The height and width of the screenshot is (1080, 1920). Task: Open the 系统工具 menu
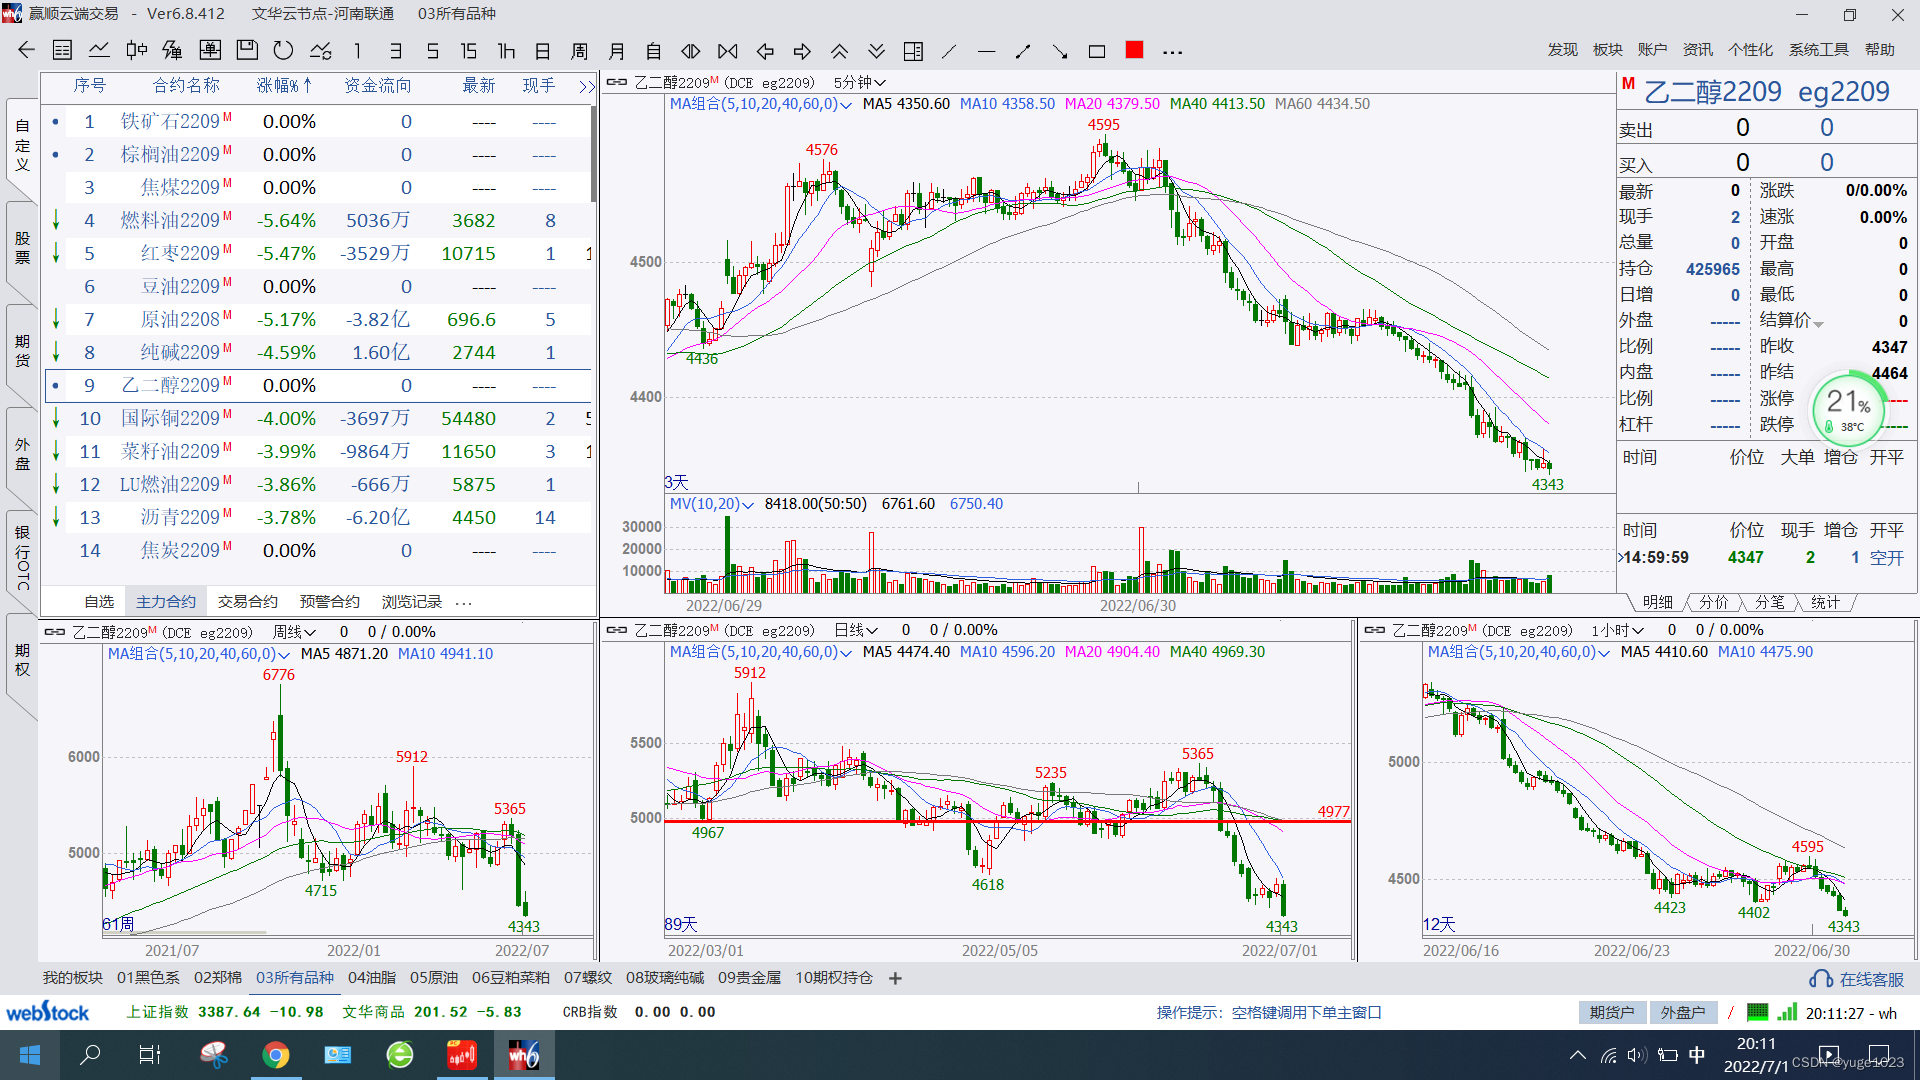(x=1818, y=50)
